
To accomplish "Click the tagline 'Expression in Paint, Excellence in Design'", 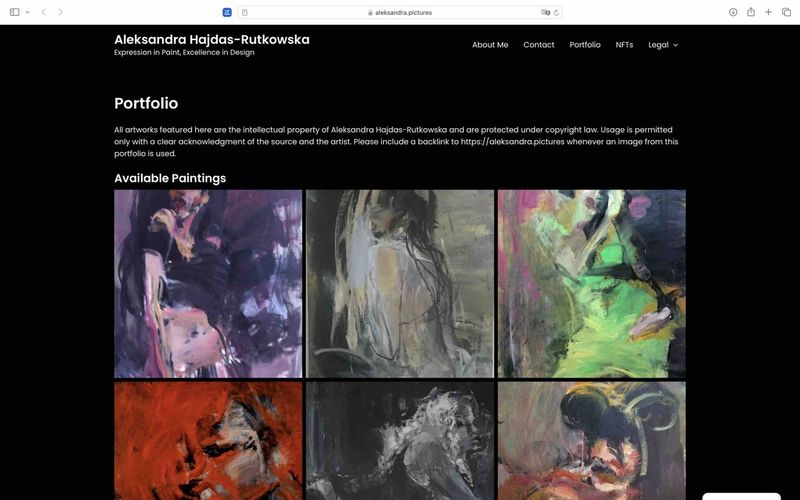I will (x=184, y=53).
